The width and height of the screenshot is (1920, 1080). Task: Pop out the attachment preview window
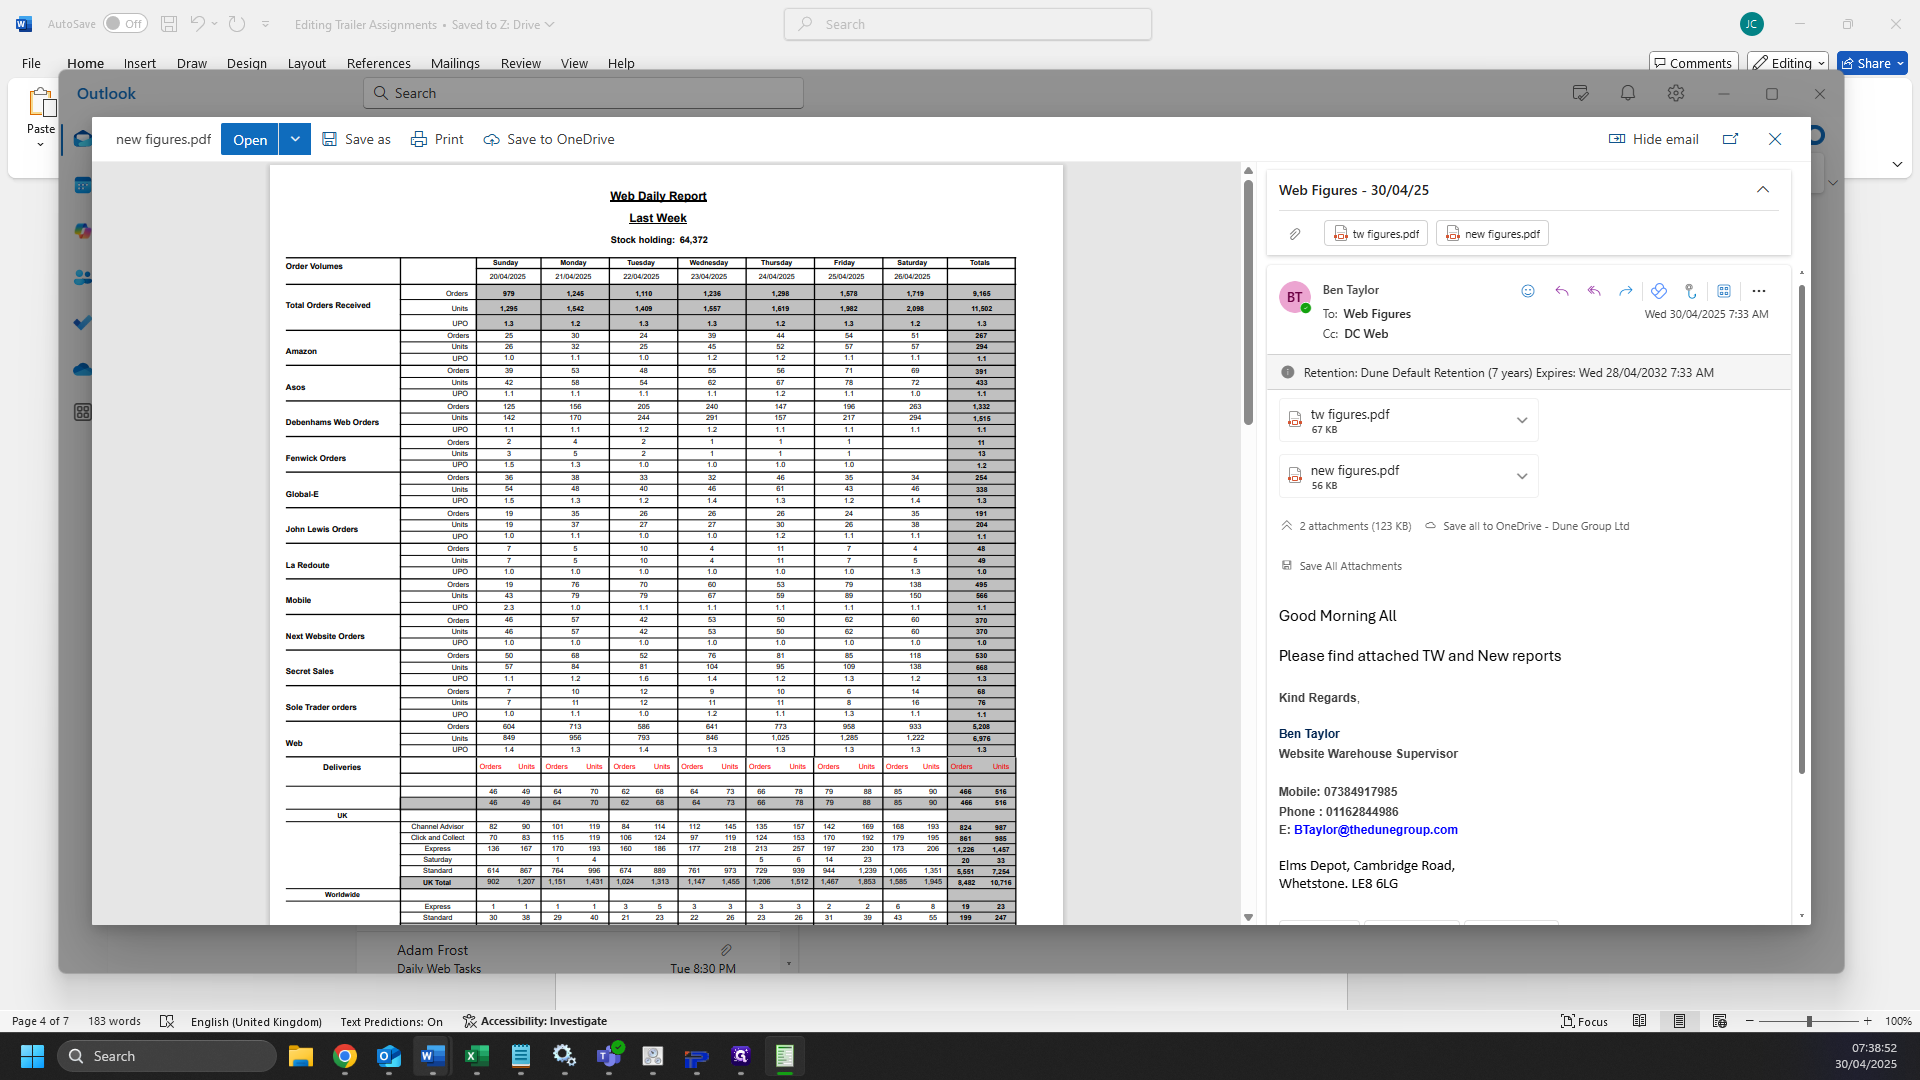click(1731, 139)
